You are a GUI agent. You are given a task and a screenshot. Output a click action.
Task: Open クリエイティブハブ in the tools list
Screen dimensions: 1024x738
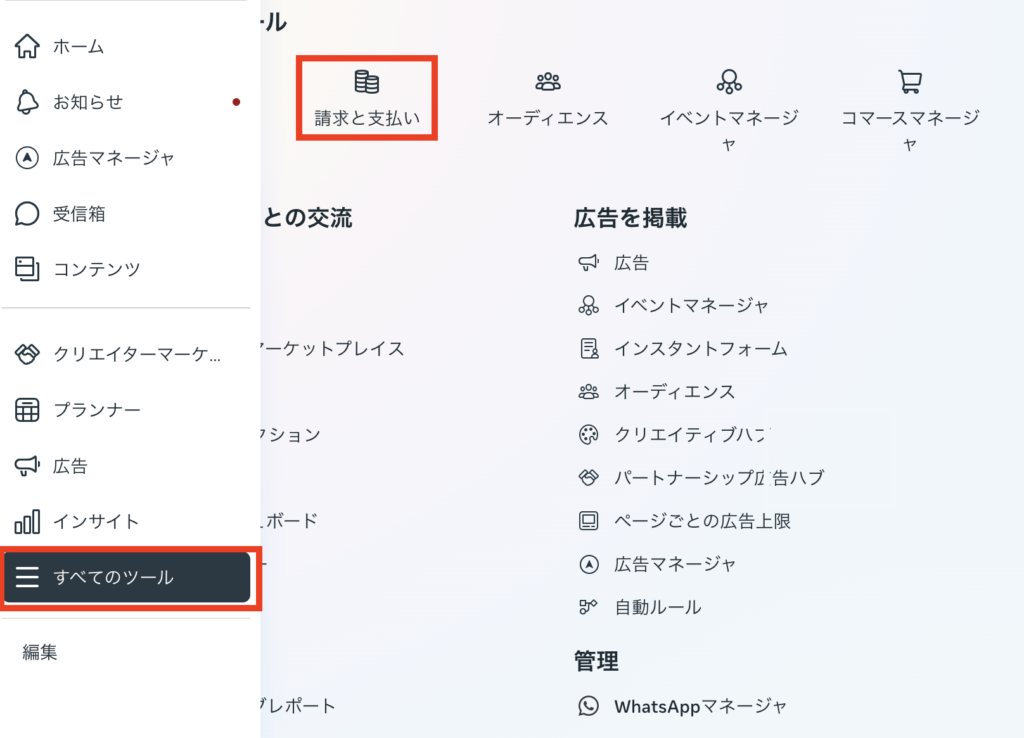click(x=690, y=435)
